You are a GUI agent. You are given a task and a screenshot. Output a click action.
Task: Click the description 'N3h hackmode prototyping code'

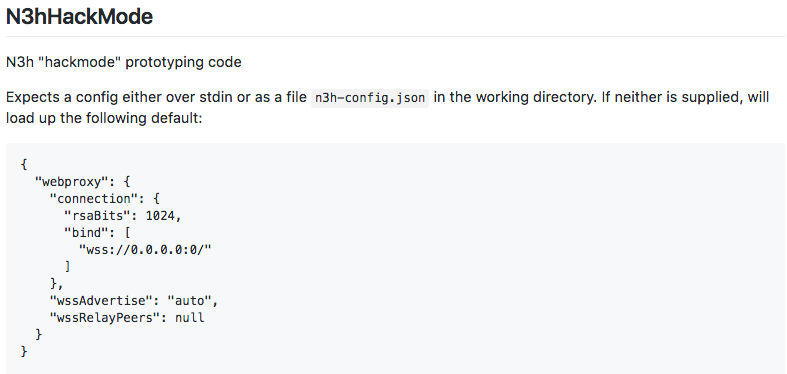pos(123,63)
